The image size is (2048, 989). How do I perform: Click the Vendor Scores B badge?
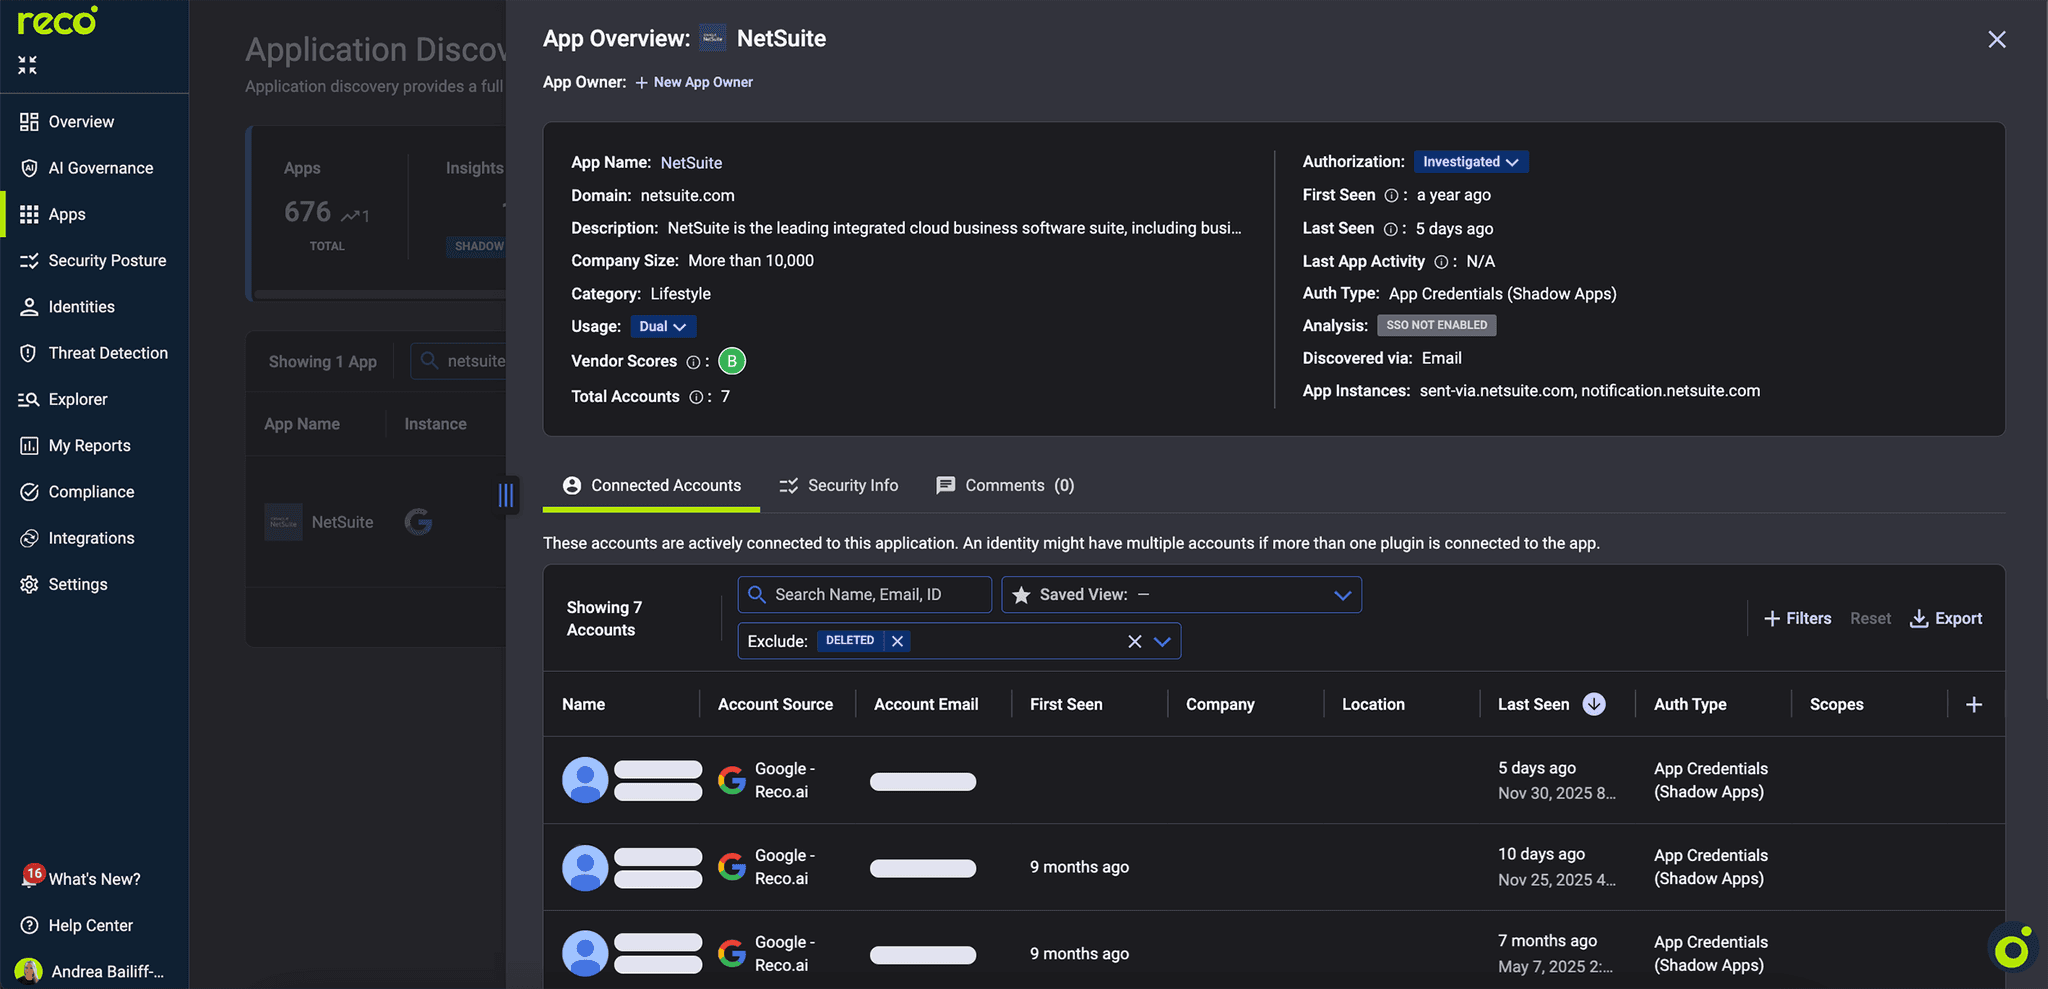[732, 361]
